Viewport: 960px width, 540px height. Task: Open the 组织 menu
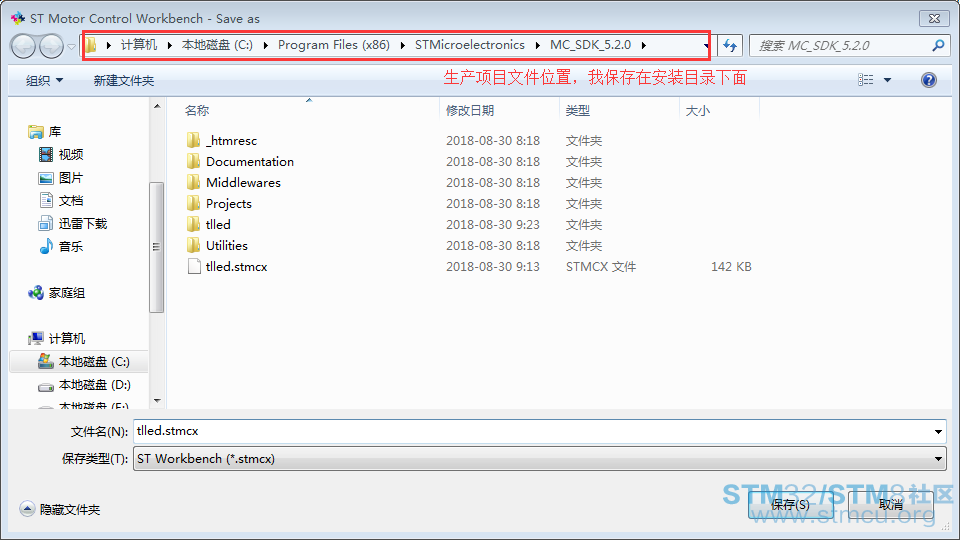tap(44, 80)
